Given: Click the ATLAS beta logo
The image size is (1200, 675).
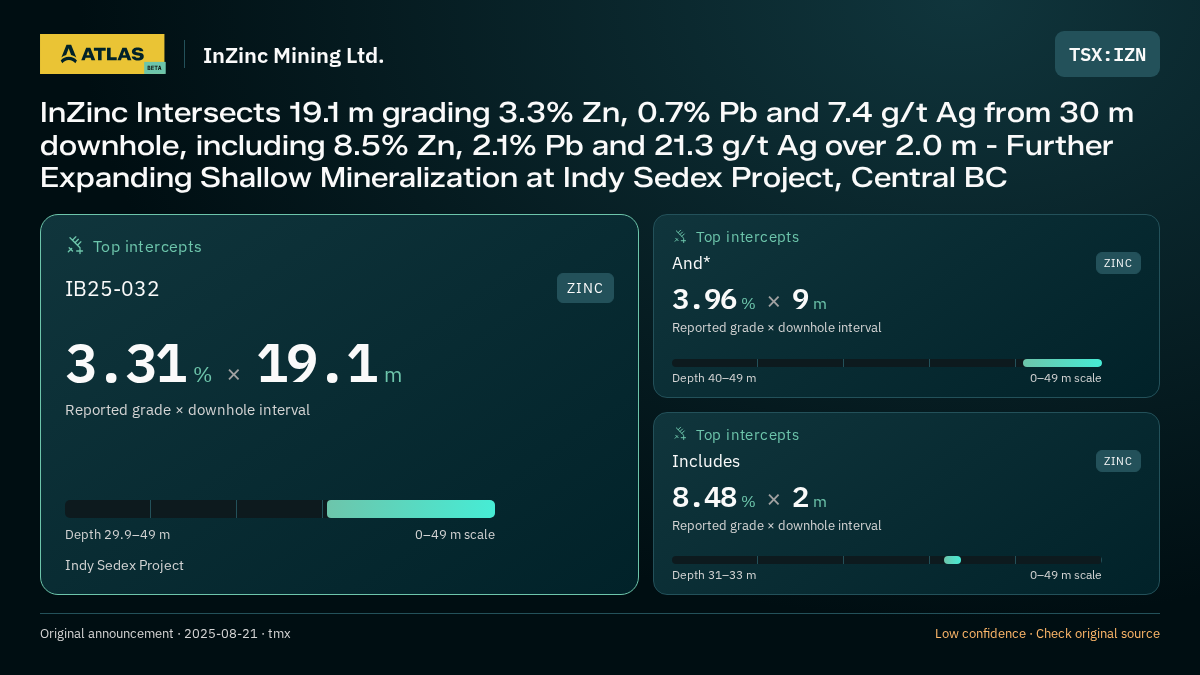Looking at the screenshot, I should tap(102, 54).
